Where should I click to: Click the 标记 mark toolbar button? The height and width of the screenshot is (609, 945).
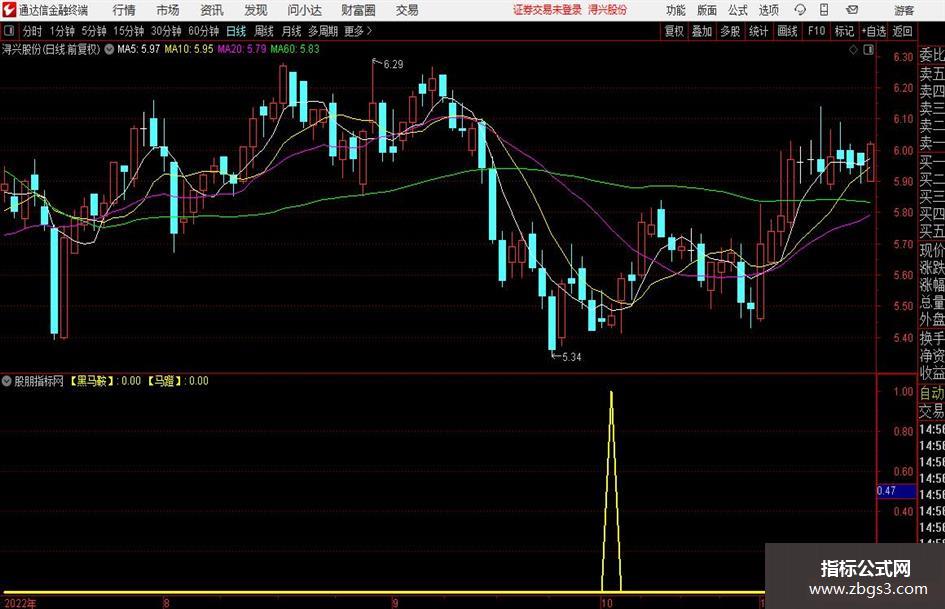pyautogui.click(x=844, y=31)
